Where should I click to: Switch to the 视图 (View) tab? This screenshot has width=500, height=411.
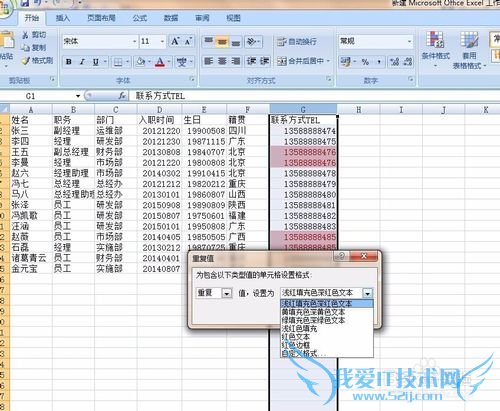pos(233,18)
